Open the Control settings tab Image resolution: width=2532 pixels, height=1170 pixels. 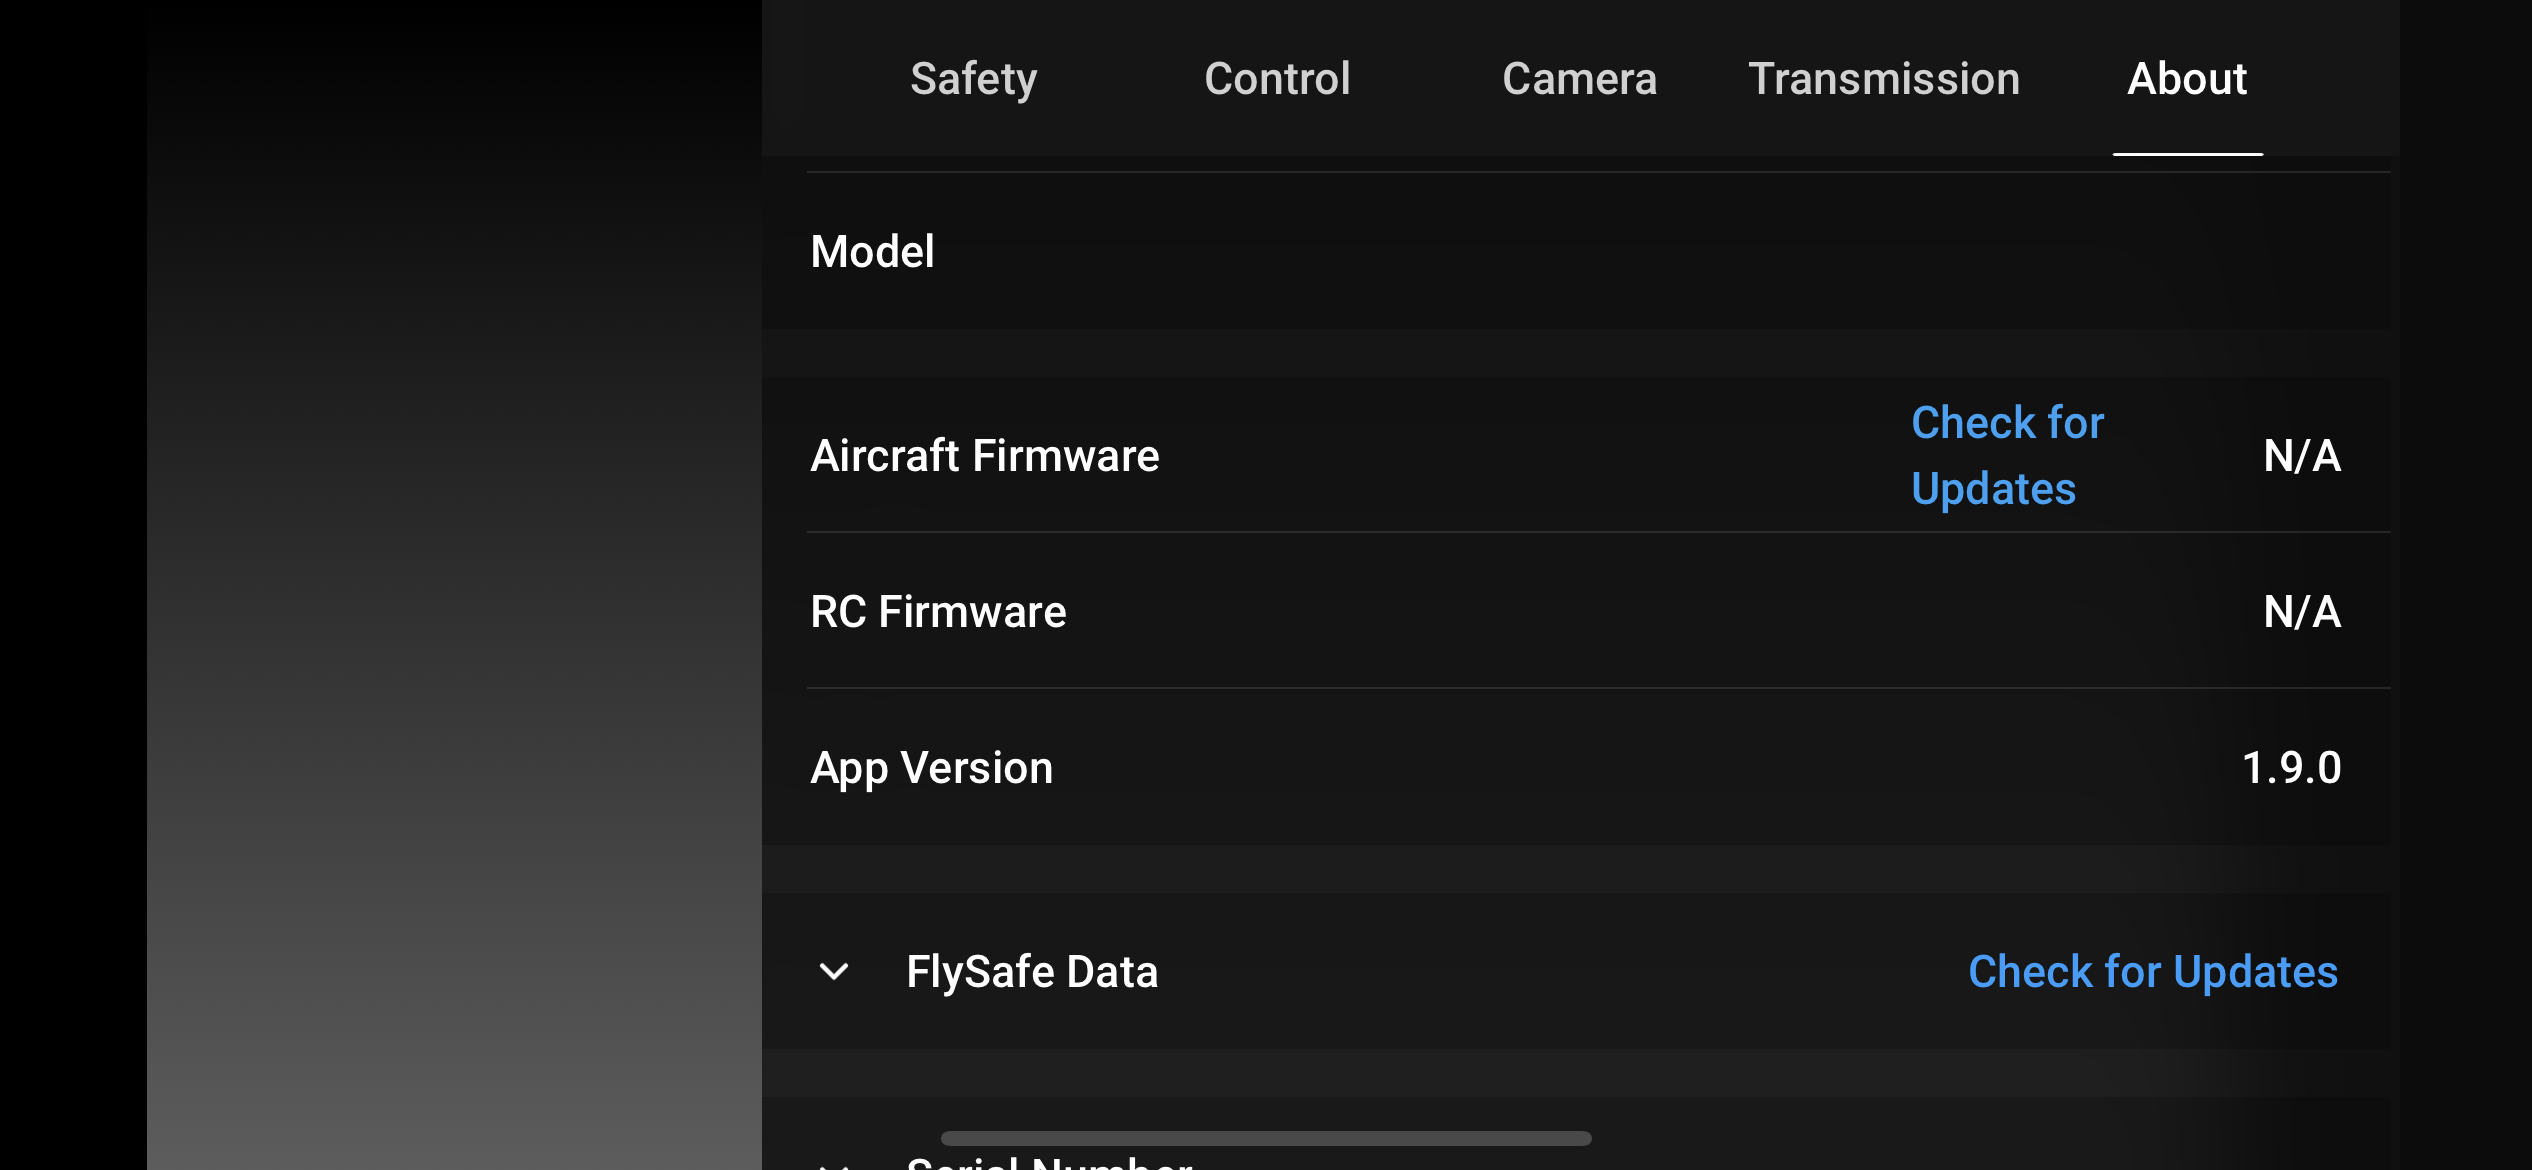click(x=1277, y=76)
